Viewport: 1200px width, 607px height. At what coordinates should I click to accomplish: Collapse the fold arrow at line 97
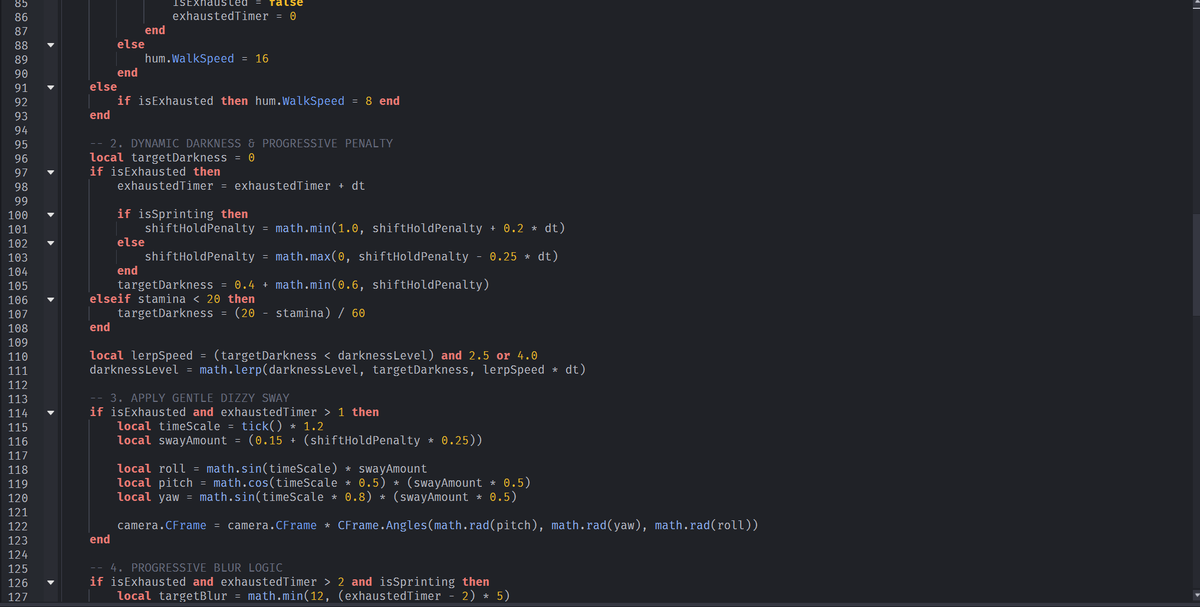pyautogui.click(x=49, y=172)
